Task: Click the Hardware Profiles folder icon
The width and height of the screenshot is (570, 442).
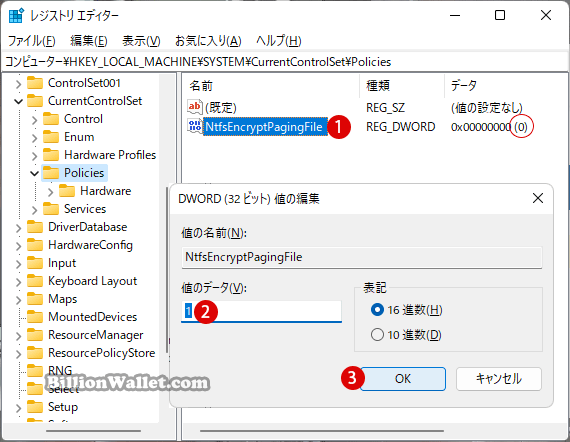Action: pos(51,155)
